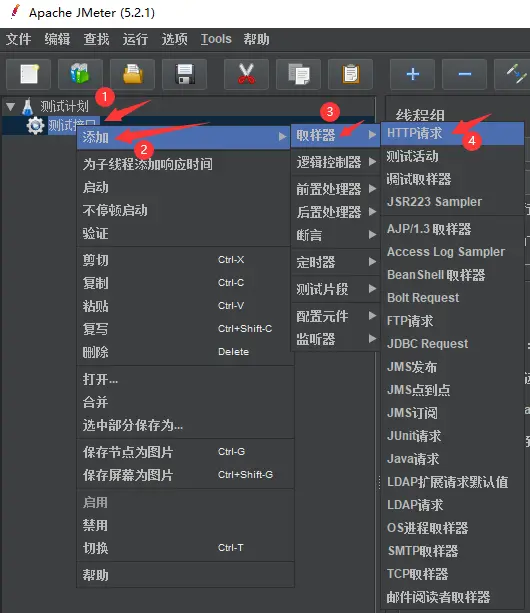This screenshot has width=530, height=613.
Task: Choose 邮件阅读者取样器 entry
Action: (x=452, y=597)
